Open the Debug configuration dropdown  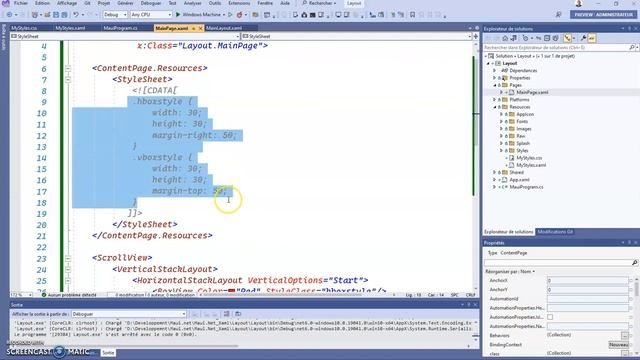(x=115, y=15)
